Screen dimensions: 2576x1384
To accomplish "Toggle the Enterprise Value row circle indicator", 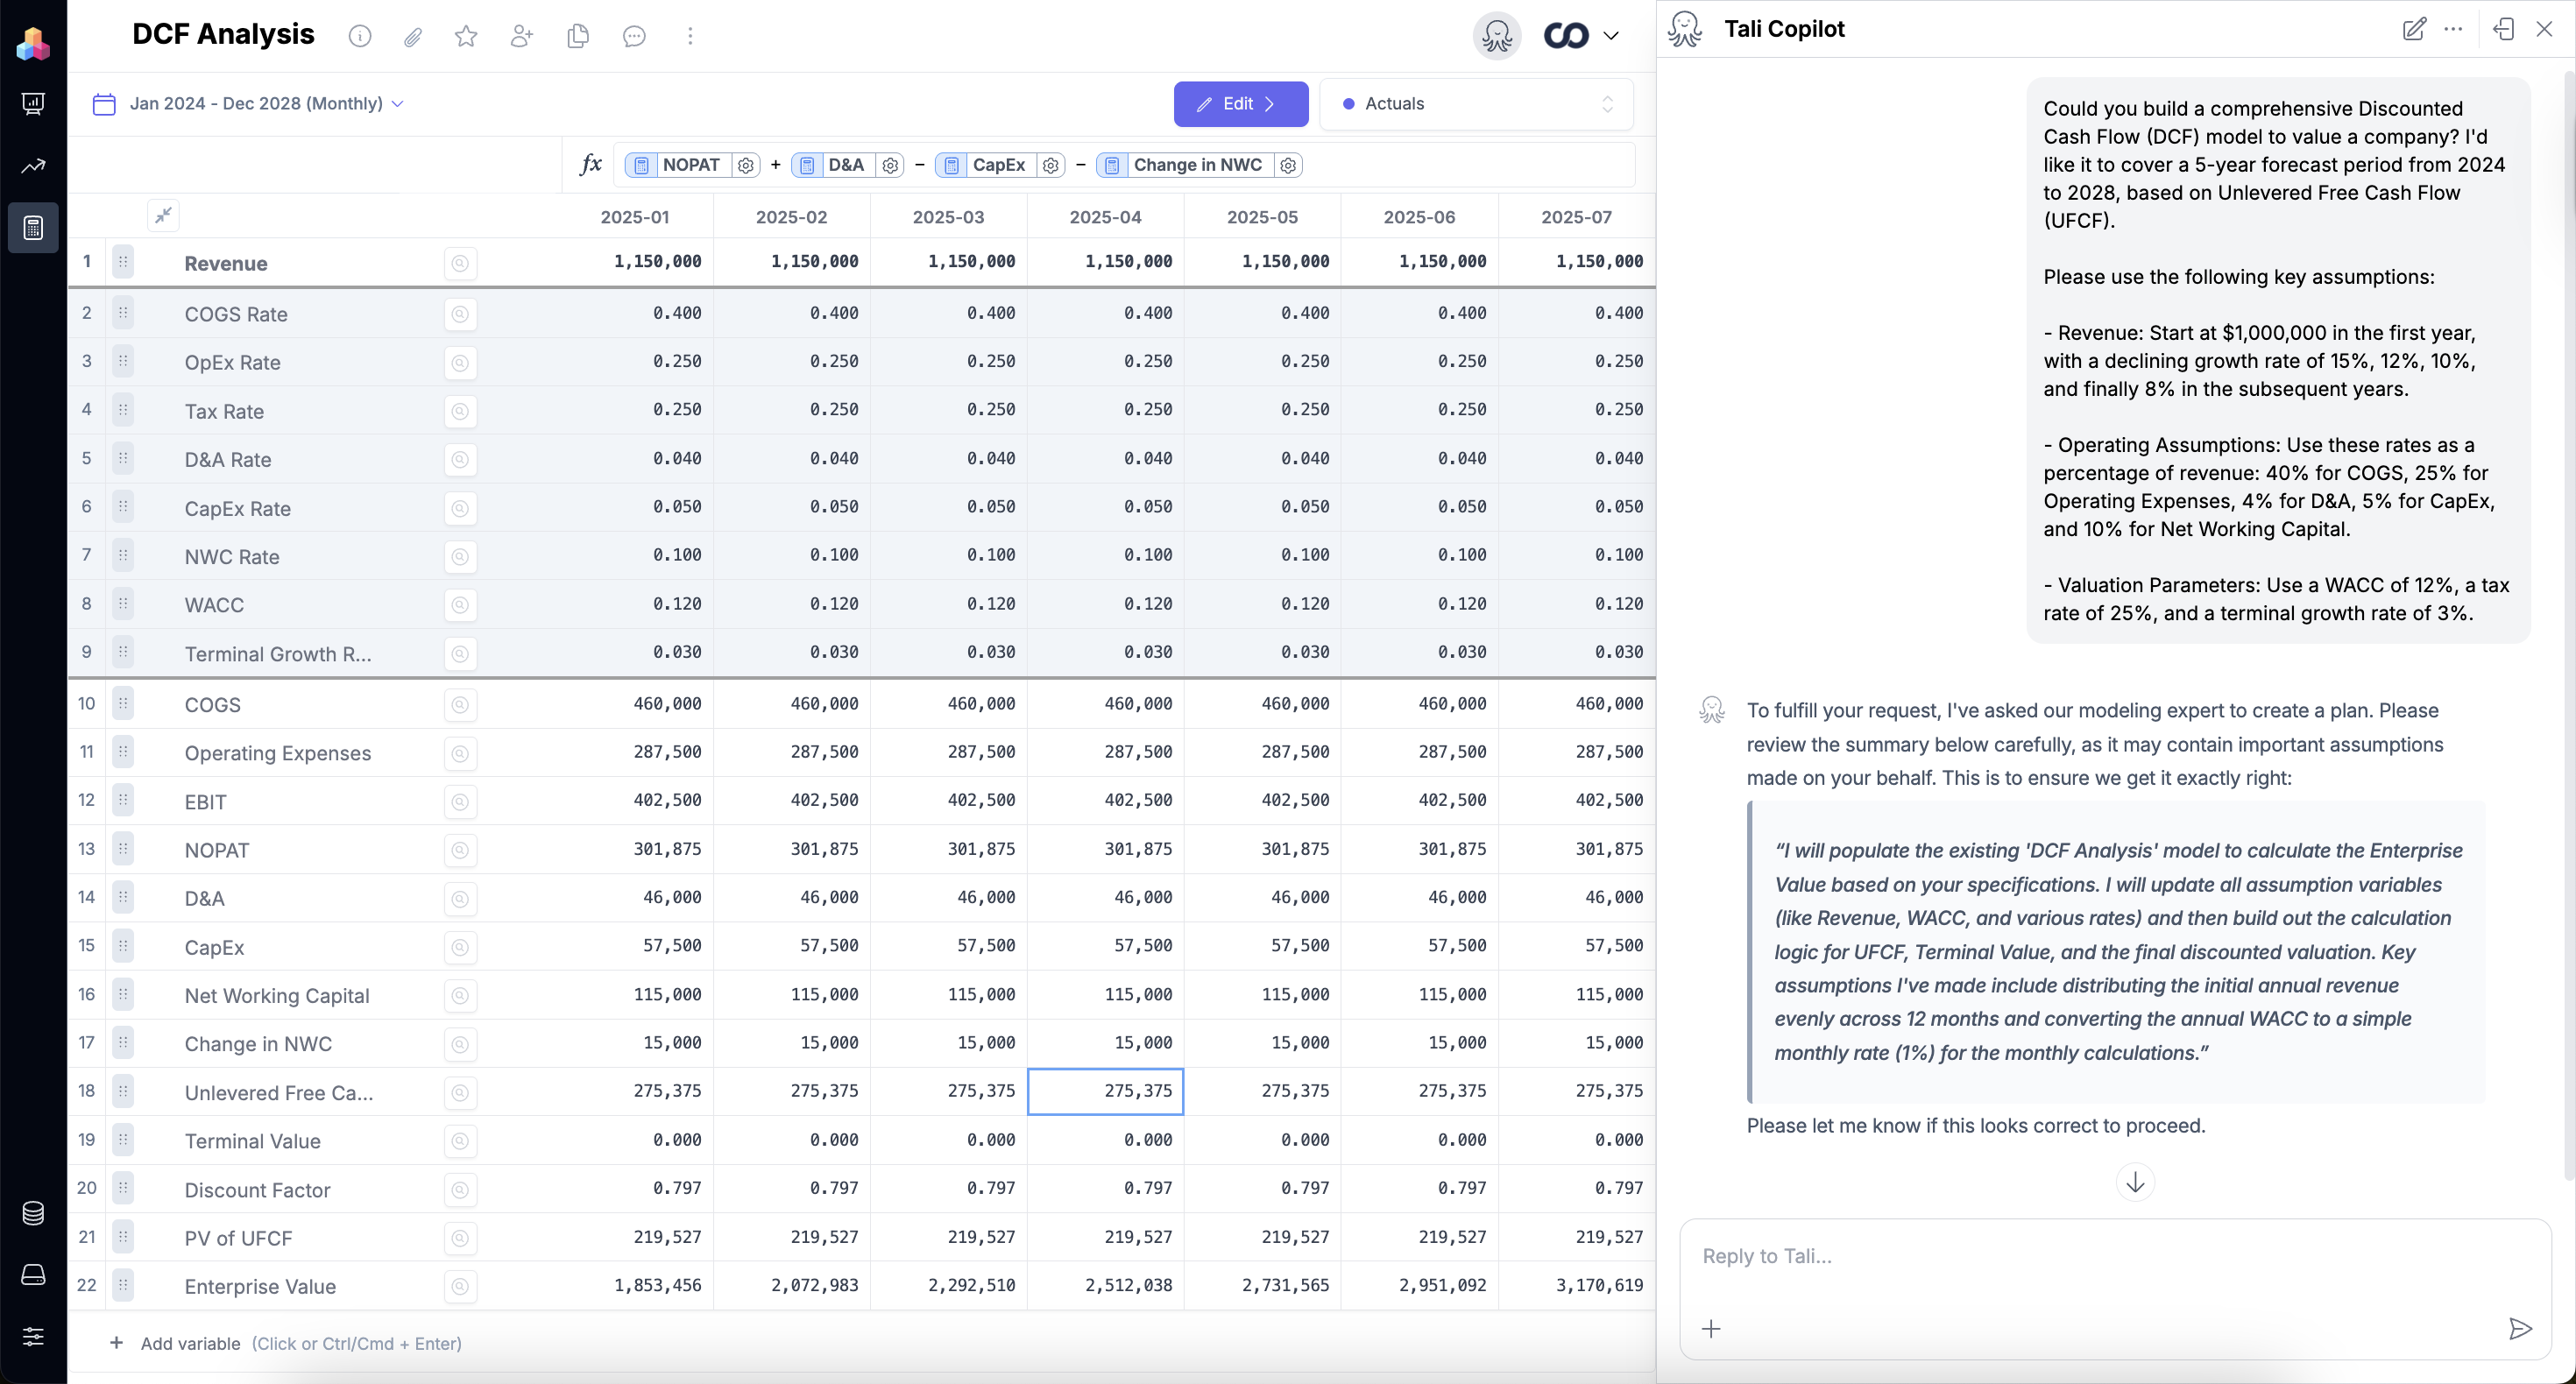I will [x=460, y=1286].
